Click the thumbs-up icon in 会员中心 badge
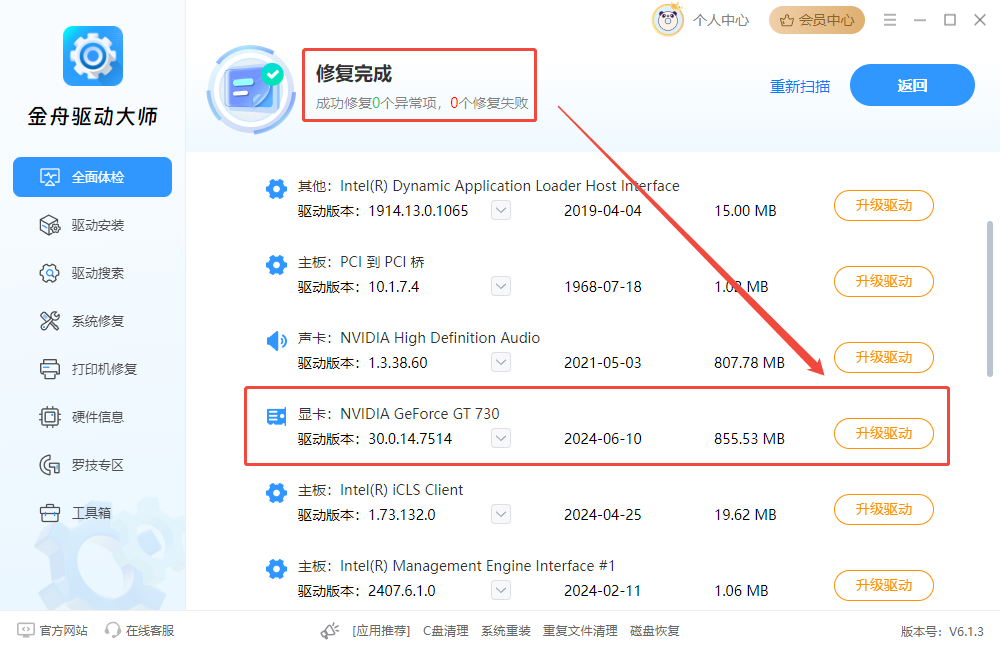The image size is (1000, 650). click(x=787, y=20)
